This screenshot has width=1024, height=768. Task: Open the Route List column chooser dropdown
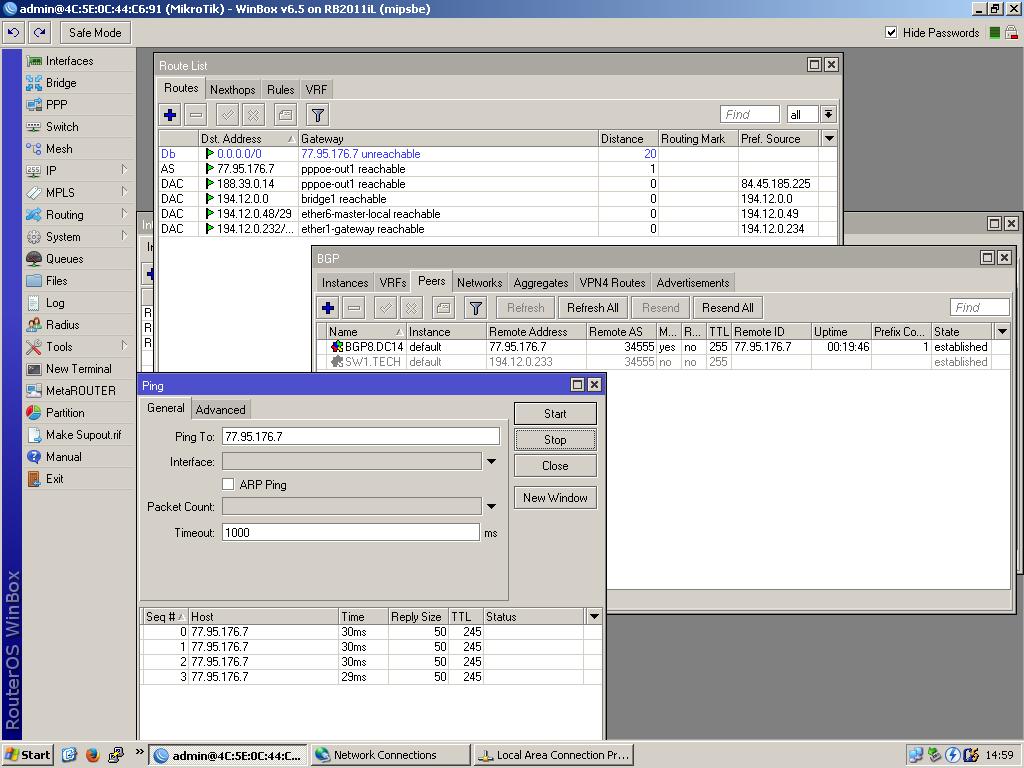click(x=829, y=138)
